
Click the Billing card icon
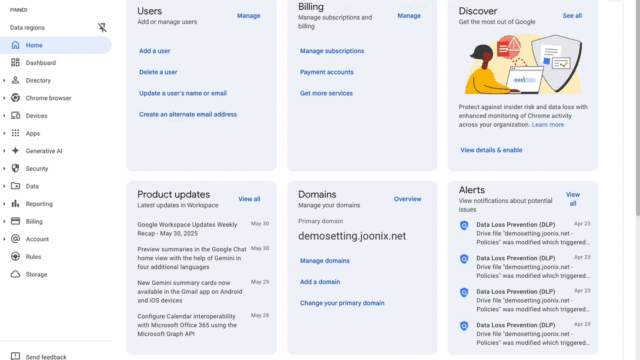coord(16,221)
